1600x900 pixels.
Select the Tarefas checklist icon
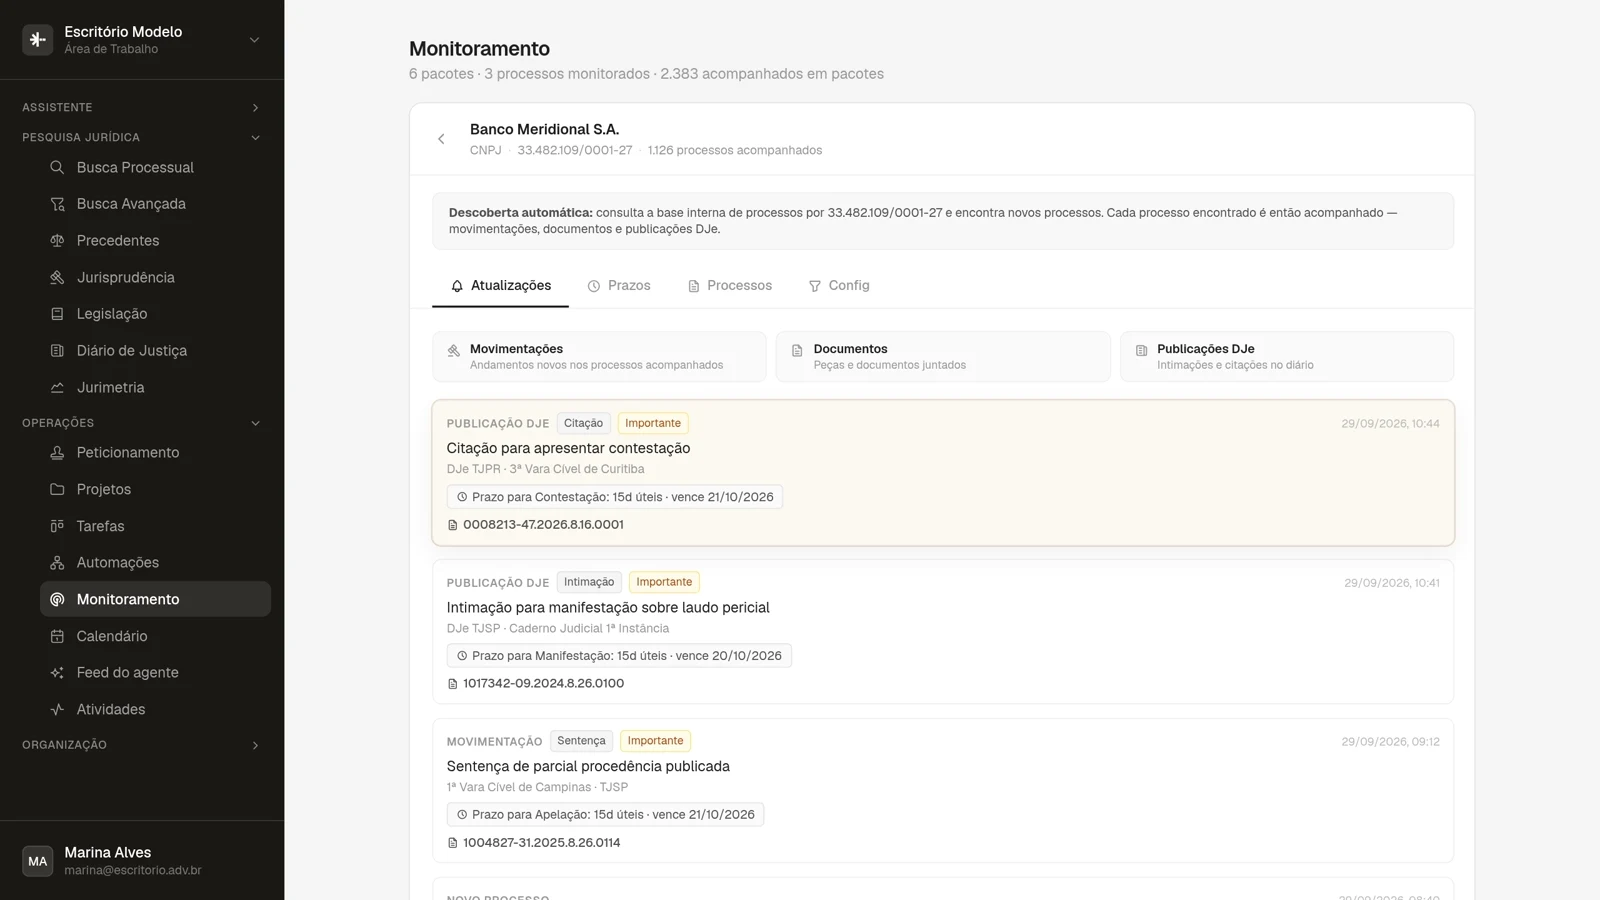point(57,526)
